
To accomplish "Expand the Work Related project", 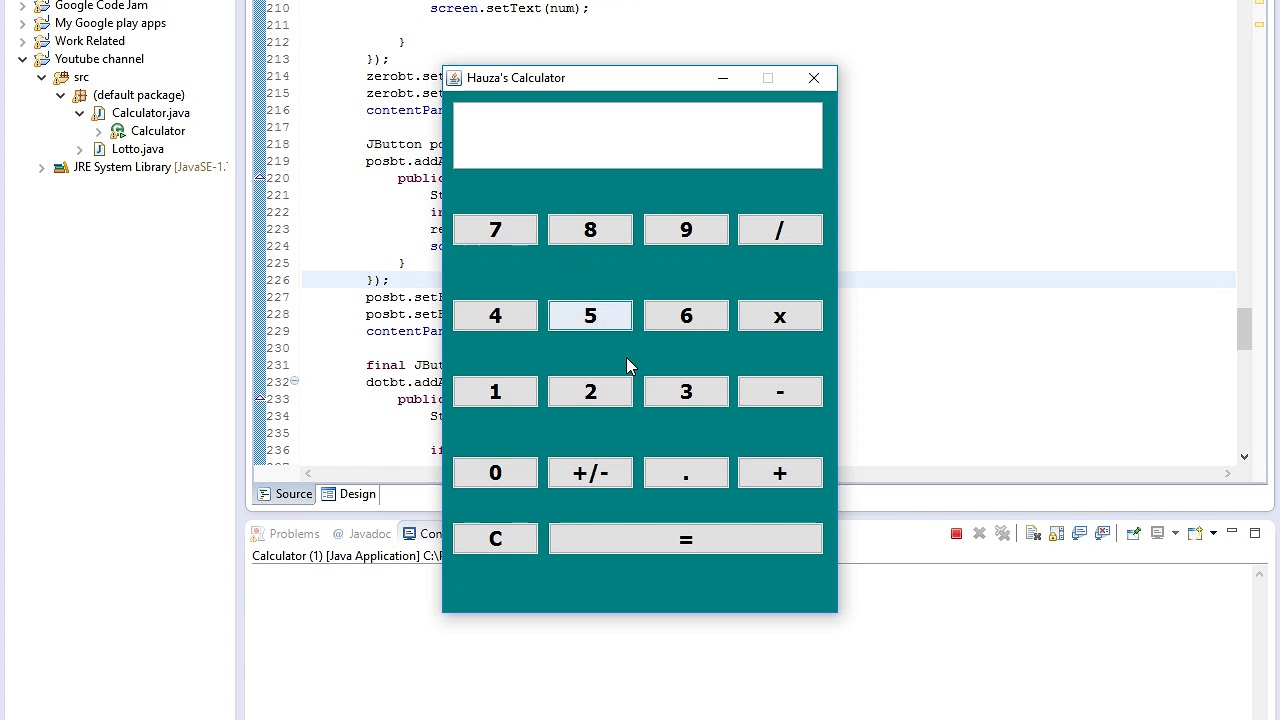I will click(x=23, y=41).
